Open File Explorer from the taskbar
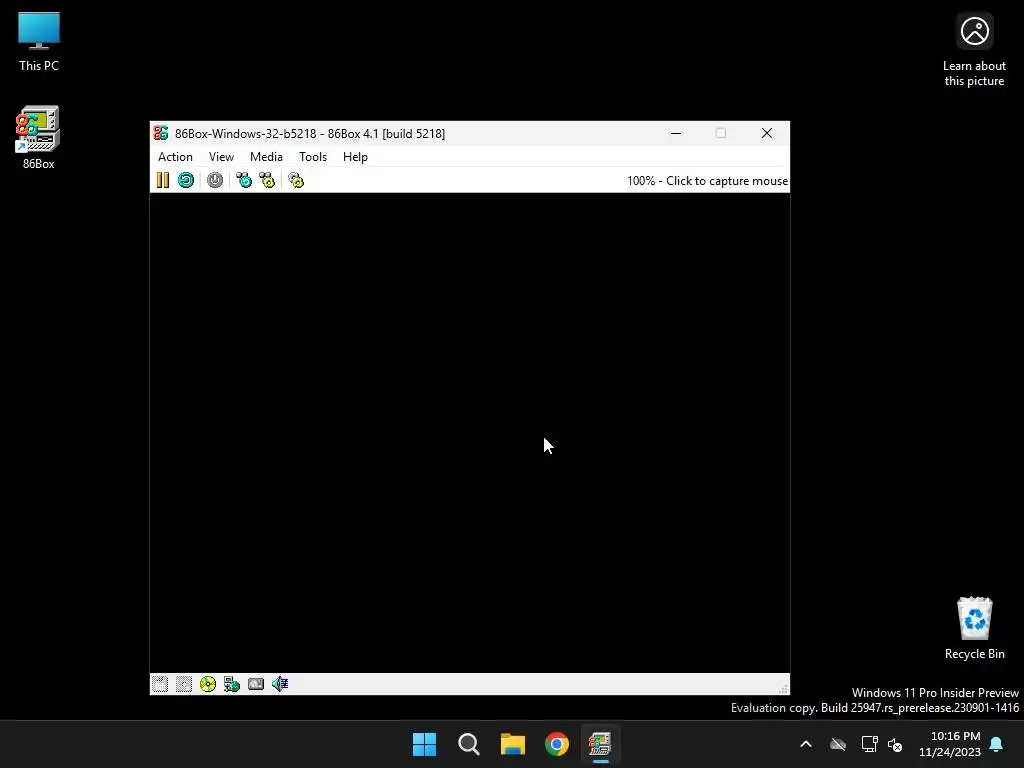This screenshot has width=1024, height=768. (513, 744)
